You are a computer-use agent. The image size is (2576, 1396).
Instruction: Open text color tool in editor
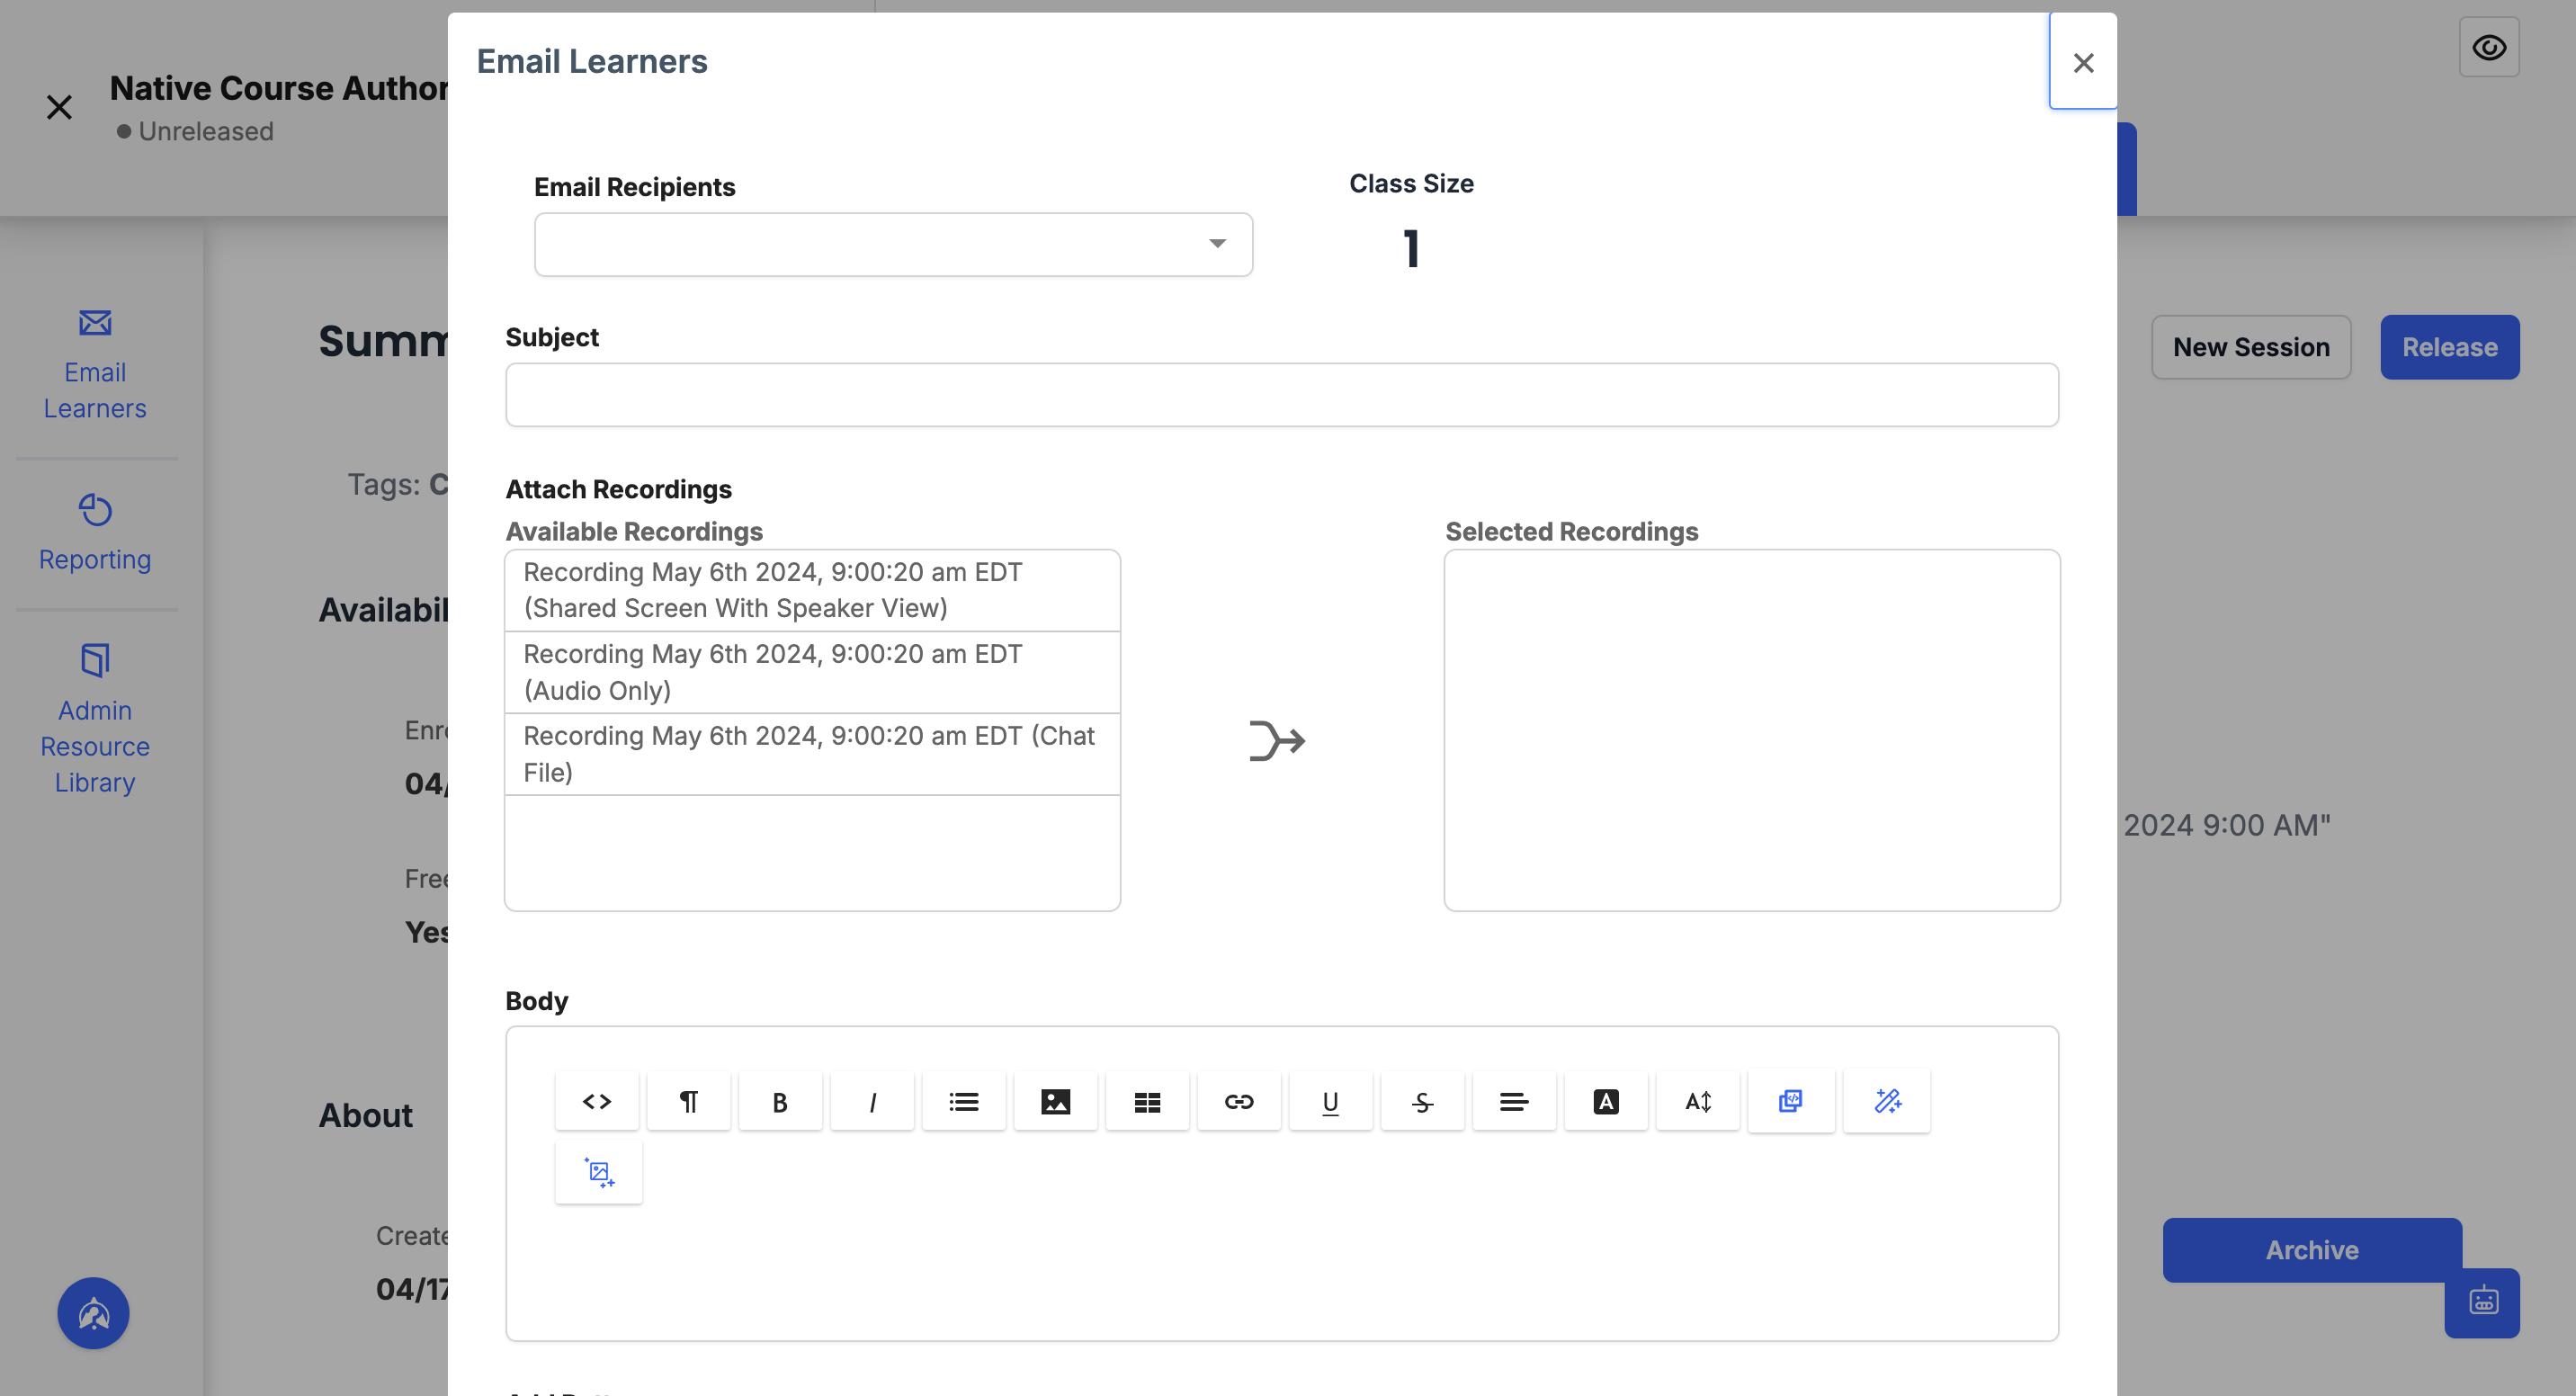(1606, 1101)
